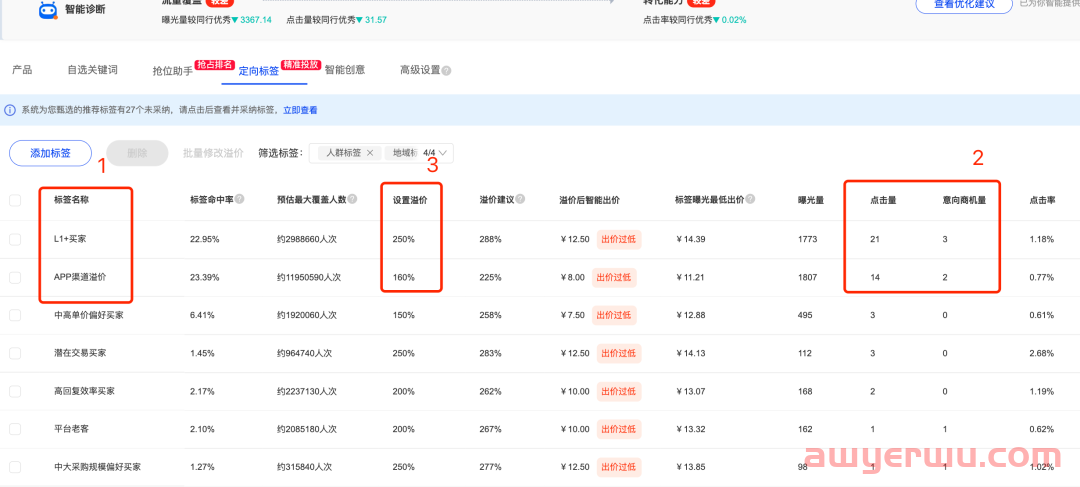Remove the 人群标签 filter chip
This screenshot has height=487, width=1080.
point(370,153)
